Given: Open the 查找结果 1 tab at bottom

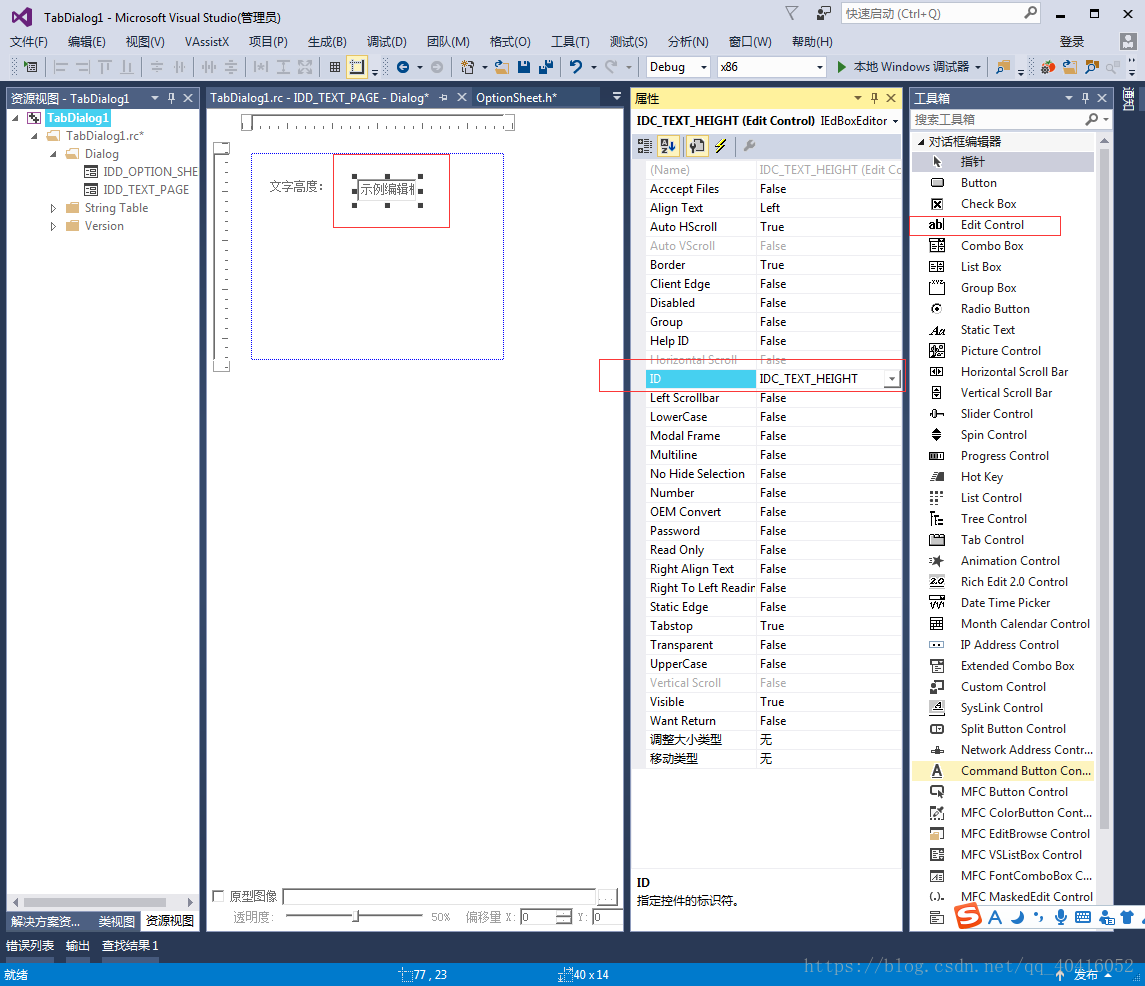Looking at the screenshot, I should [130, 946].
